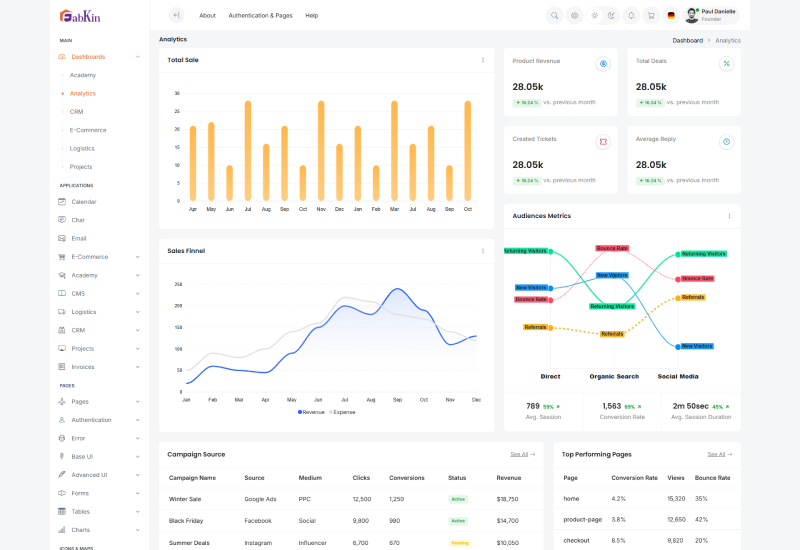
Task: Click the Created Tickets card icon
Action: (603, 141)
